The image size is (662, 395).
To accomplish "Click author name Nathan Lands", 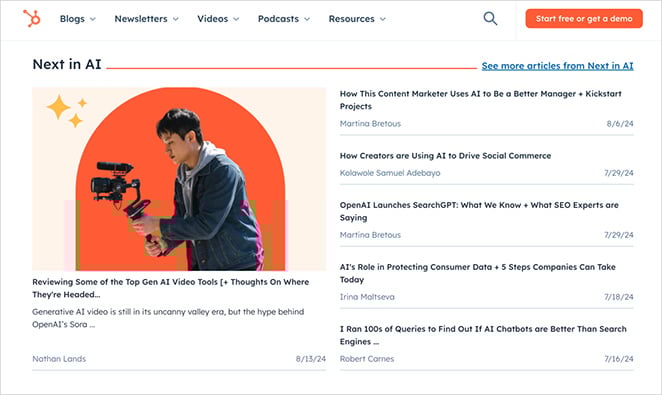I will coord(59,359).
